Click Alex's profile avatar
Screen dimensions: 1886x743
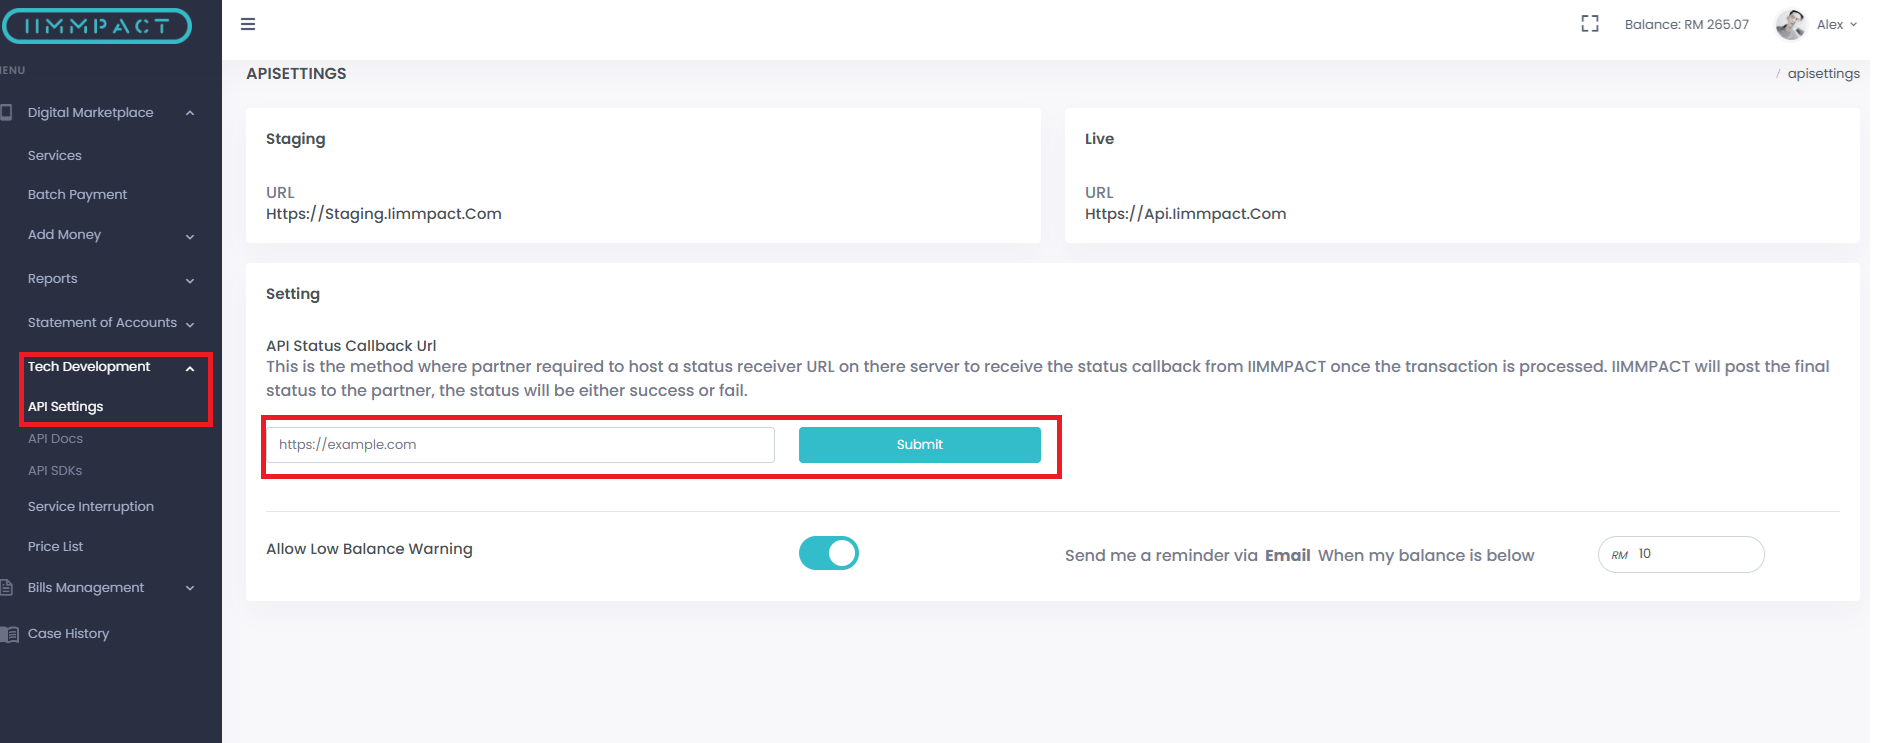tap(1790, 24)
